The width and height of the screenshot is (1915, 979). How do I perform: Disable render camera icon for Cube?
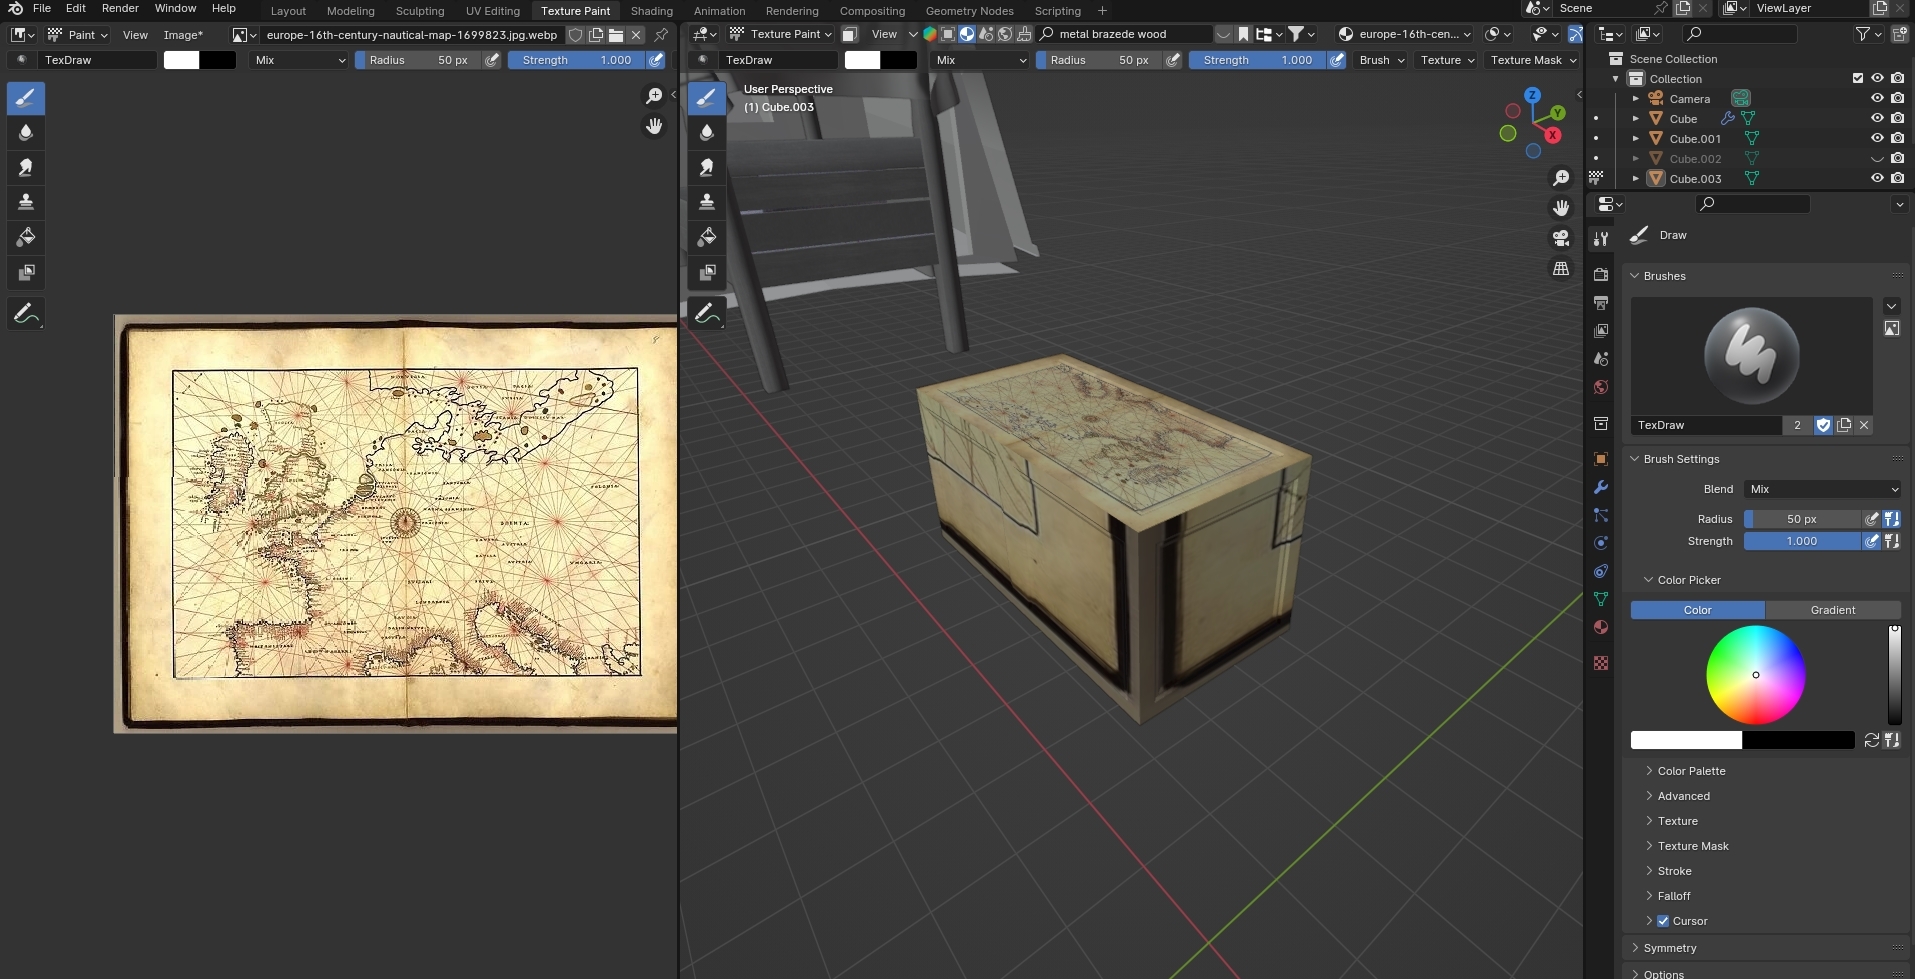pyautogui.click(x=1897, y=118)
